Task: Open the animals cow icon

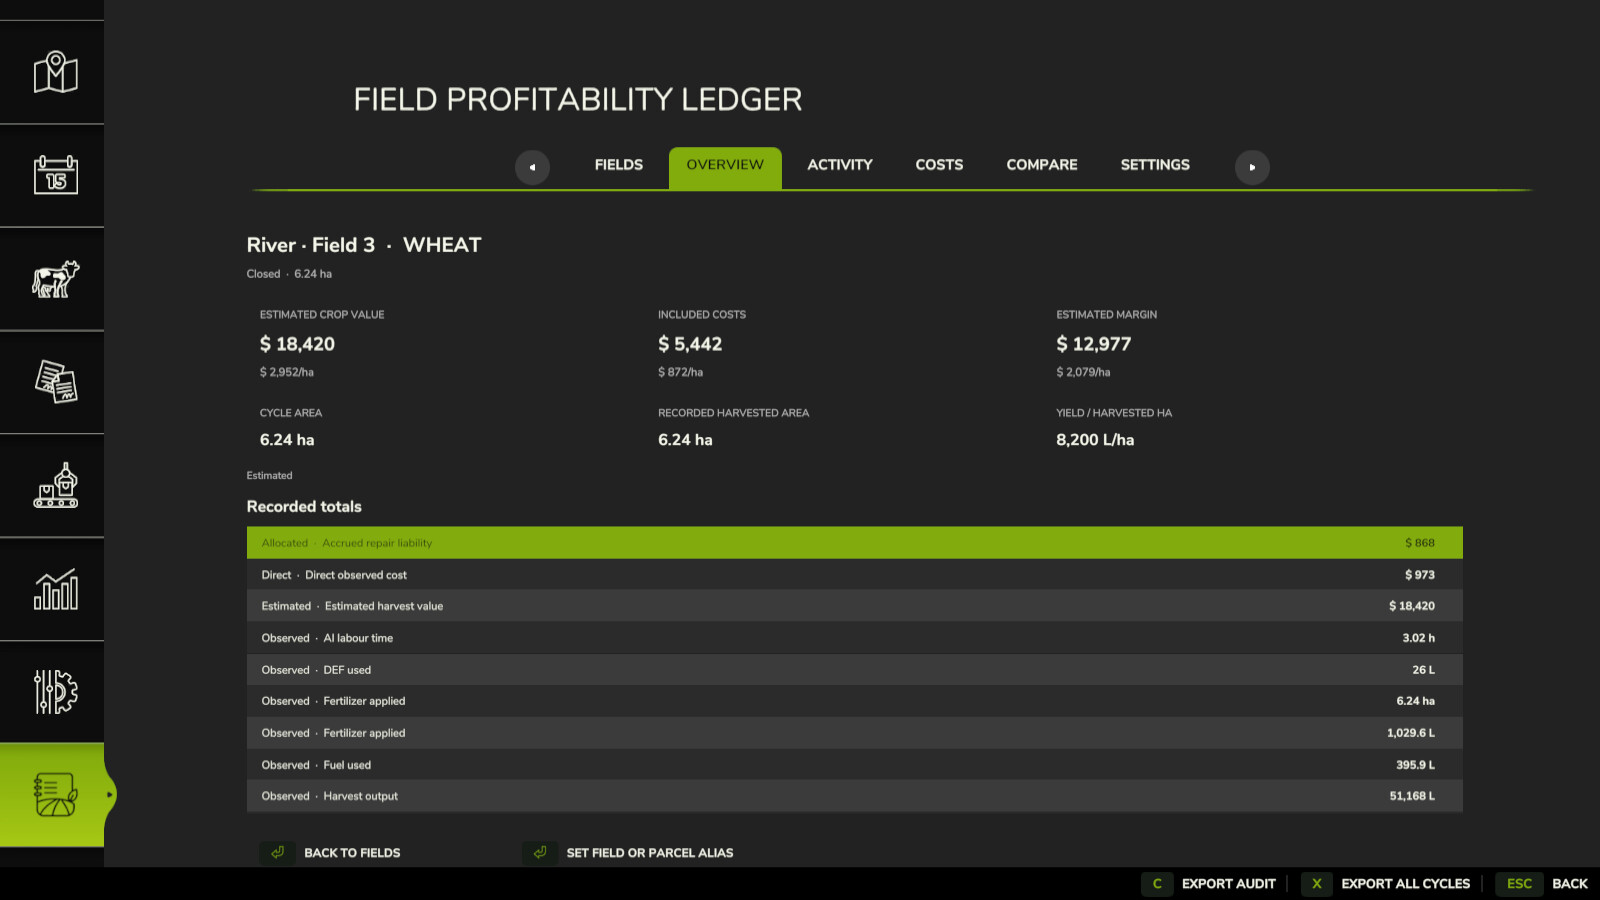Action: tap(56, 279)
